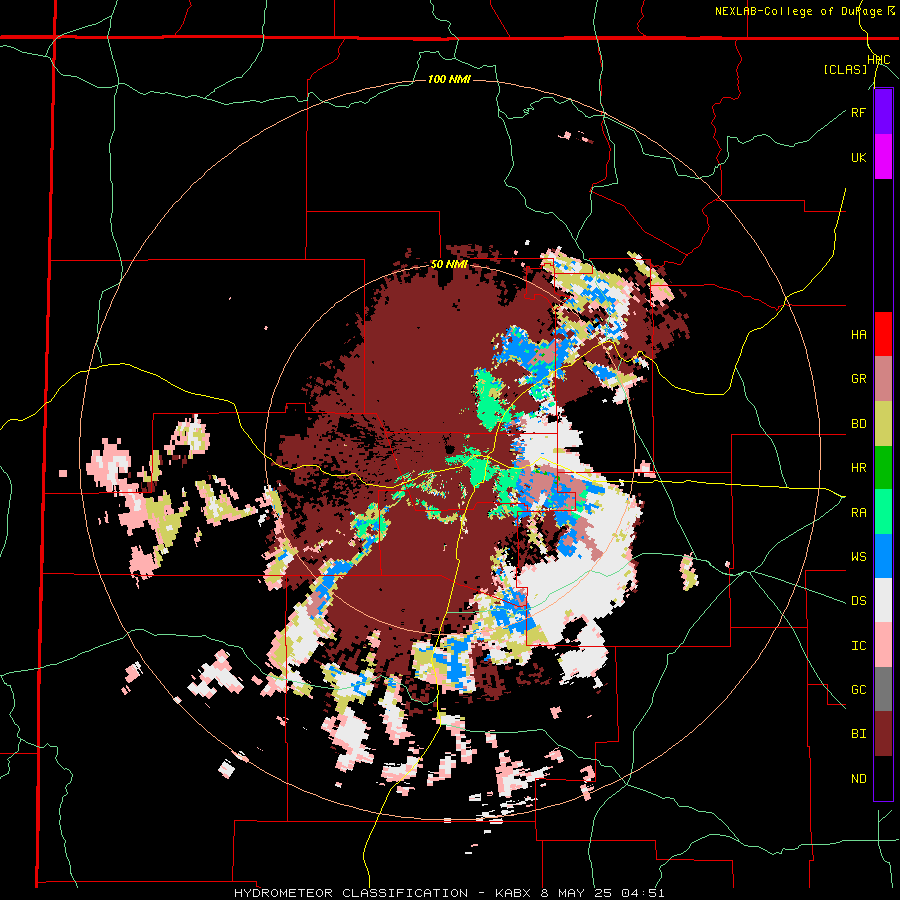Click the RF purple legend swatch
This screenshot has width=900, height=900.
[883, 112]
